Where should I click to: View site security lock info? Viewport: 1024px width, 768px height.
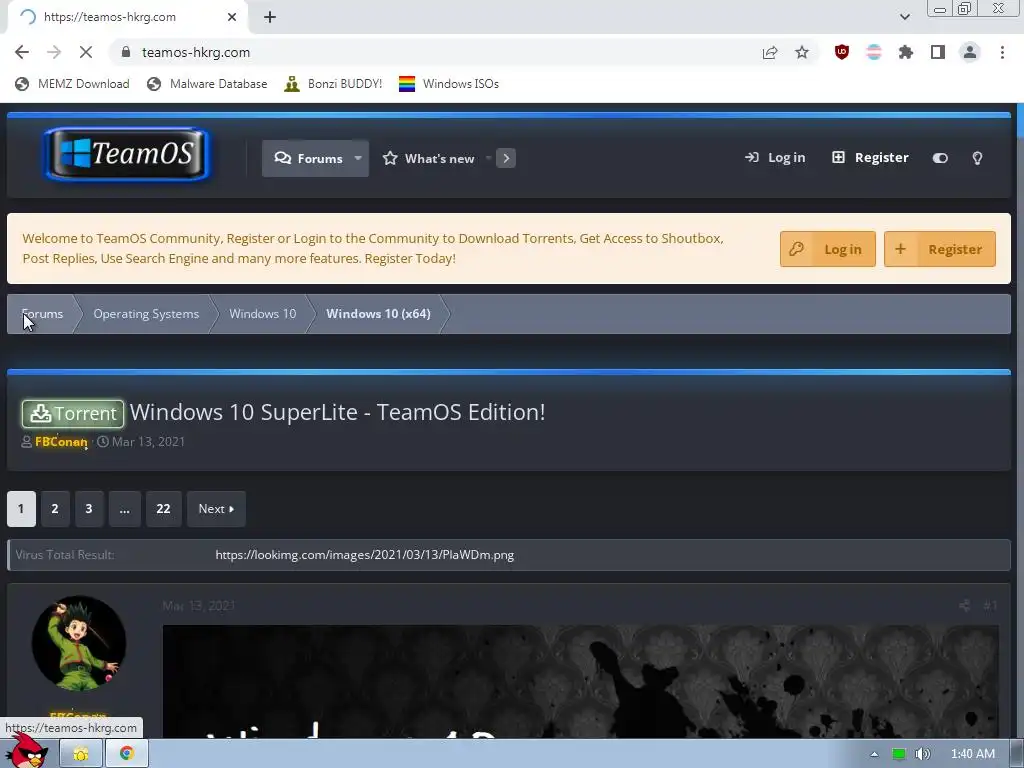126,52
